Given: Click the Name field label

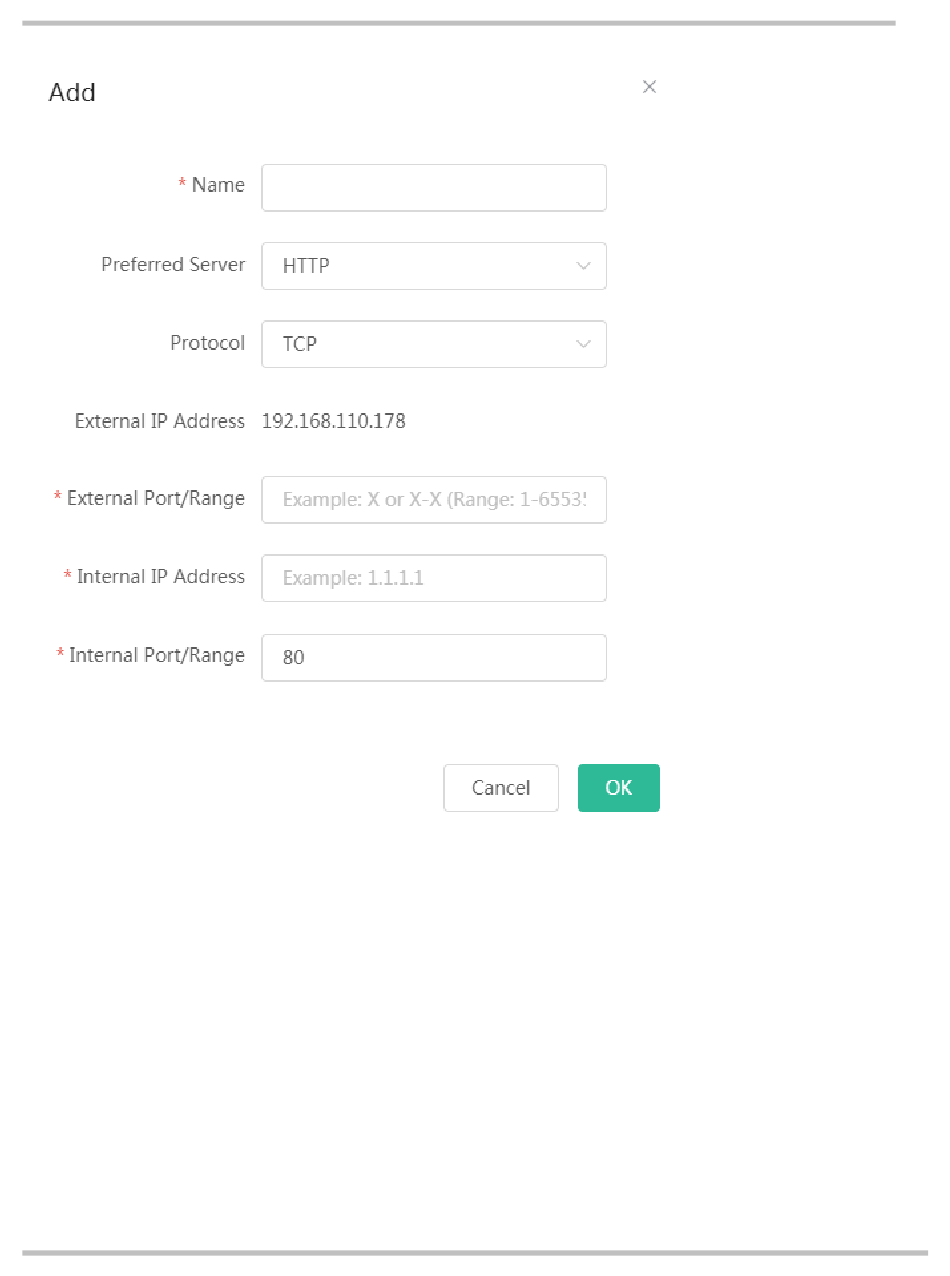Looking at the screenshot, I should 218,185.
